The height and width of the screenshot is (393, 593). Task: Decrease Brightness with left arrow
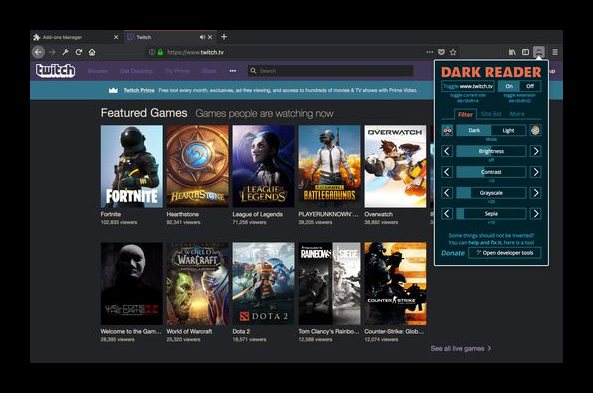pyautogui.click(x=447, y=151)
